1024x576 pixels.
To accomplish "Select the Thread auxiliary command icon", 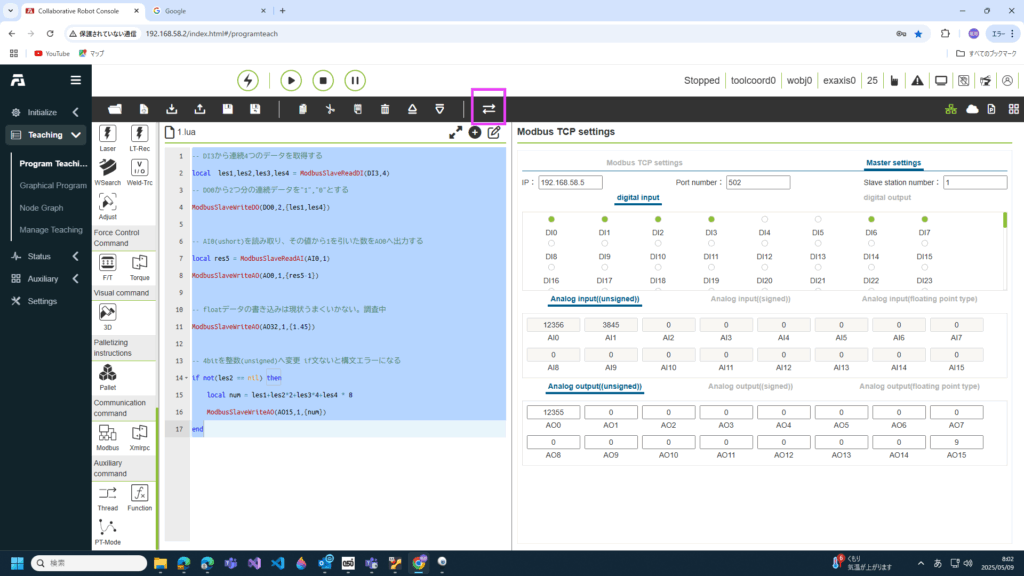I will click(x=108, y=498).
